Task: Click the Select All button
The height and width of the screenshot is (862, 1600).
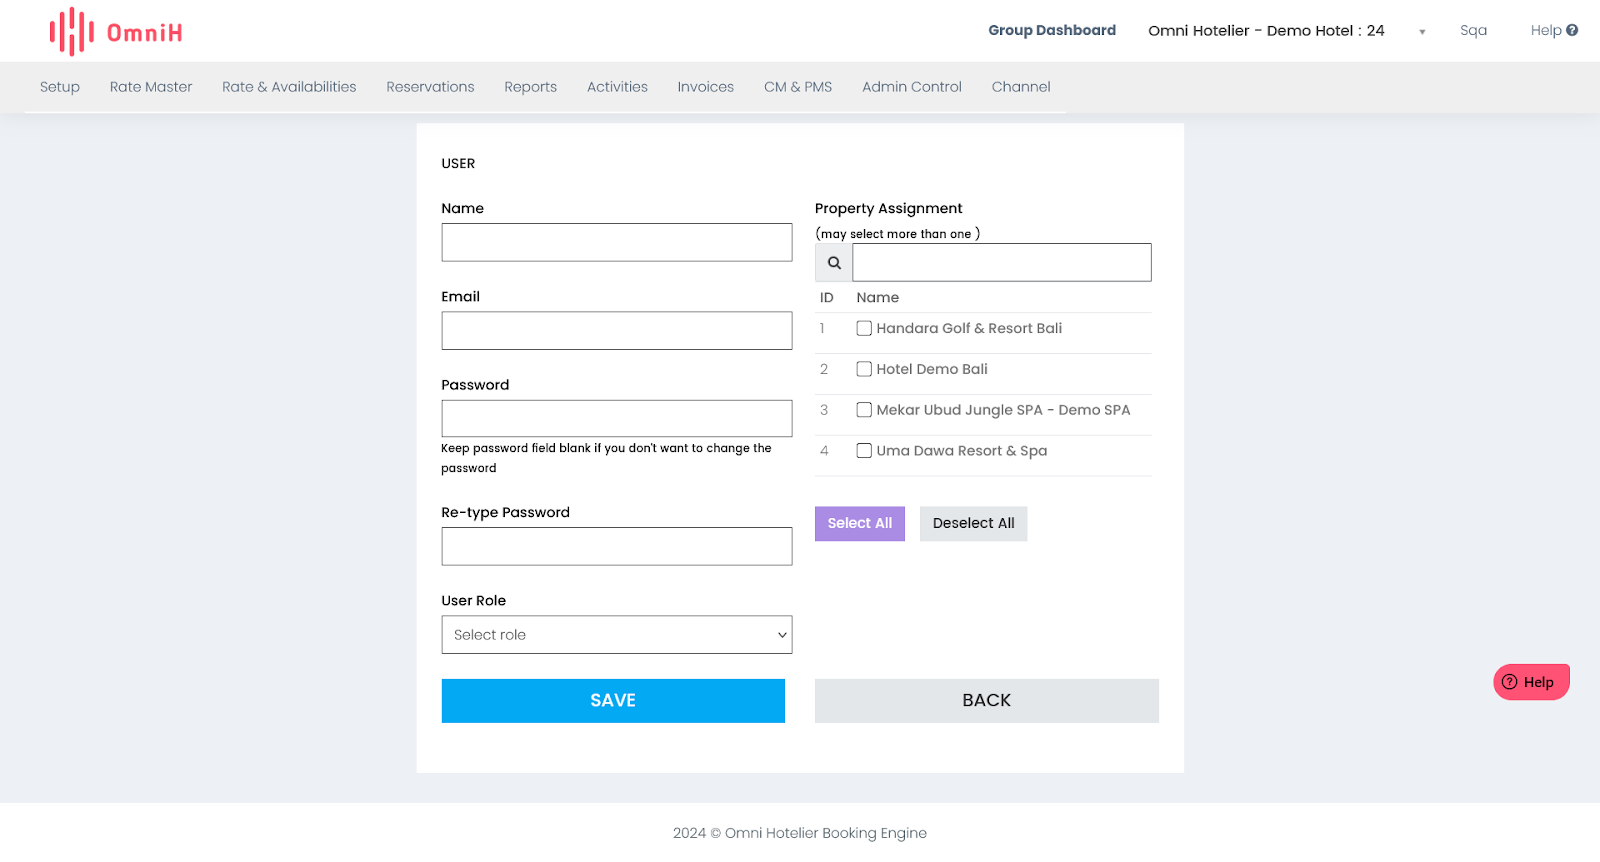Action: click(860, 523)
